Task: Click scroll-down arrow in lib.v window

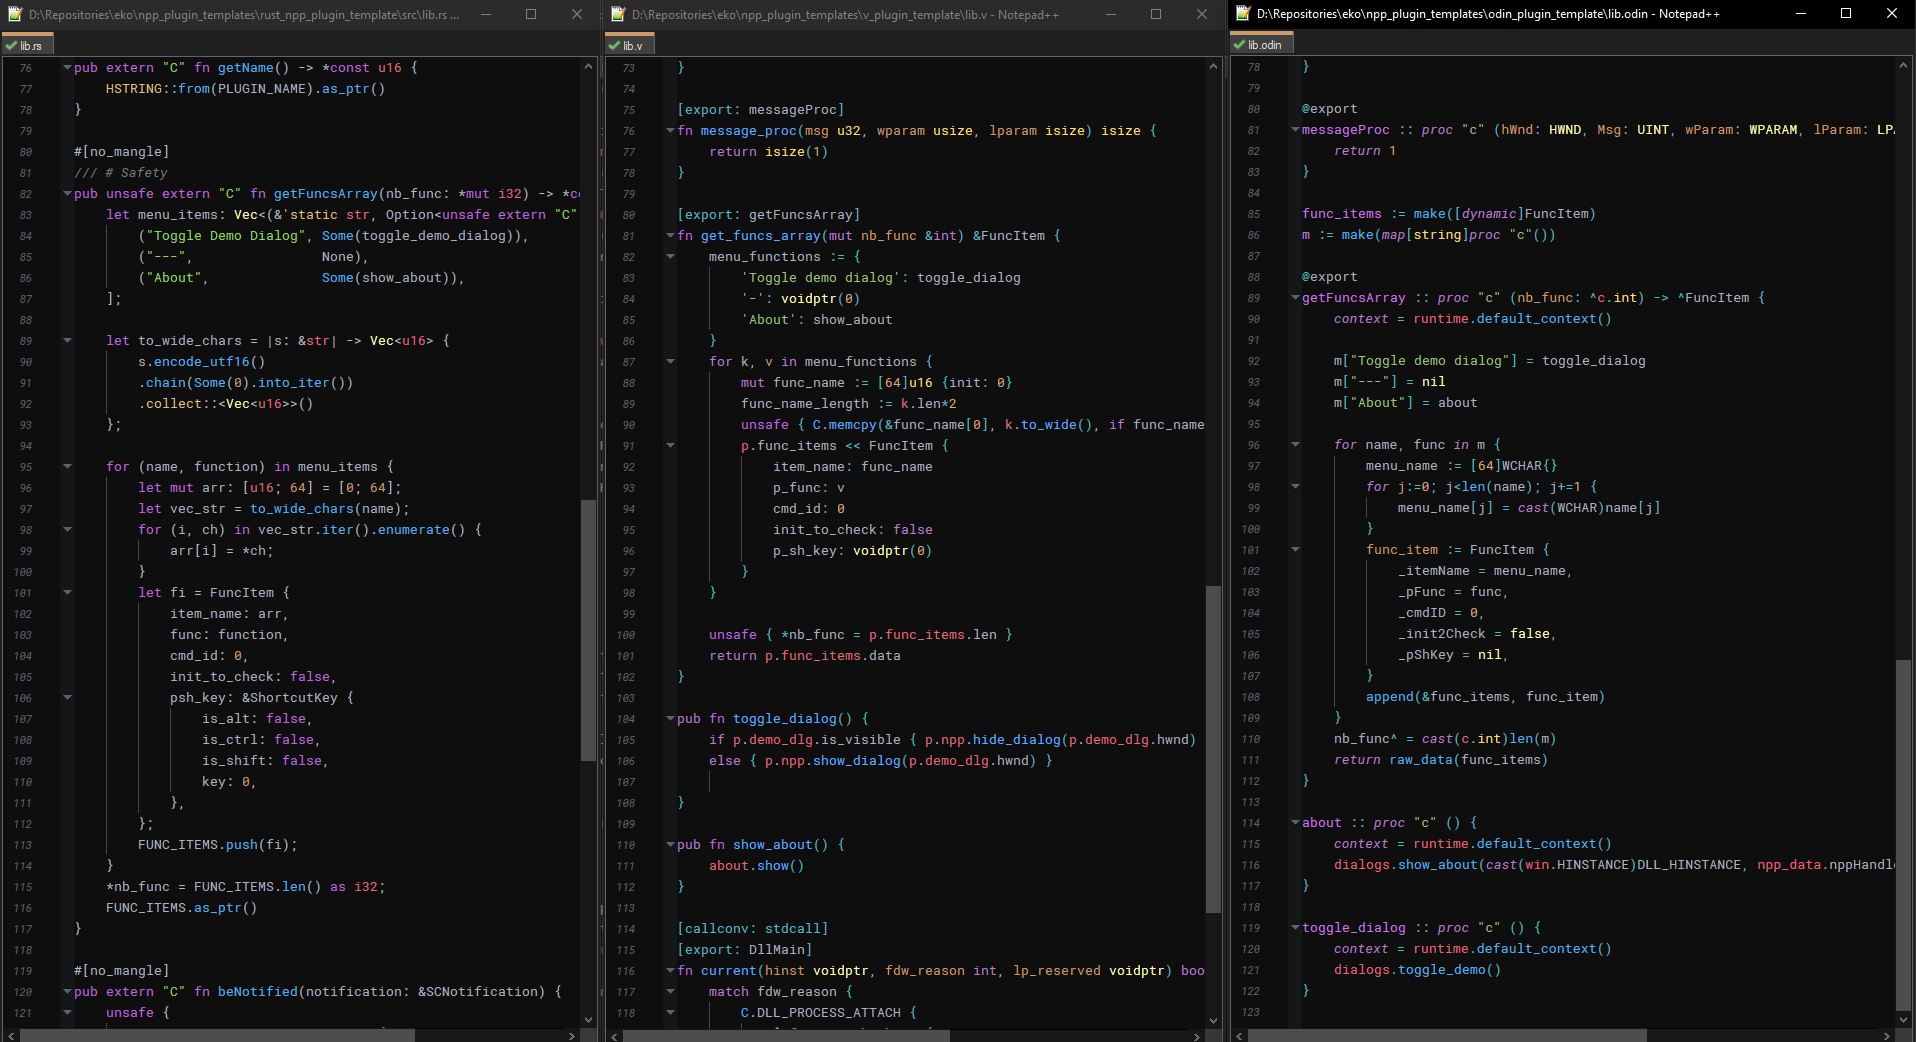Action: pos(1213,1020)
